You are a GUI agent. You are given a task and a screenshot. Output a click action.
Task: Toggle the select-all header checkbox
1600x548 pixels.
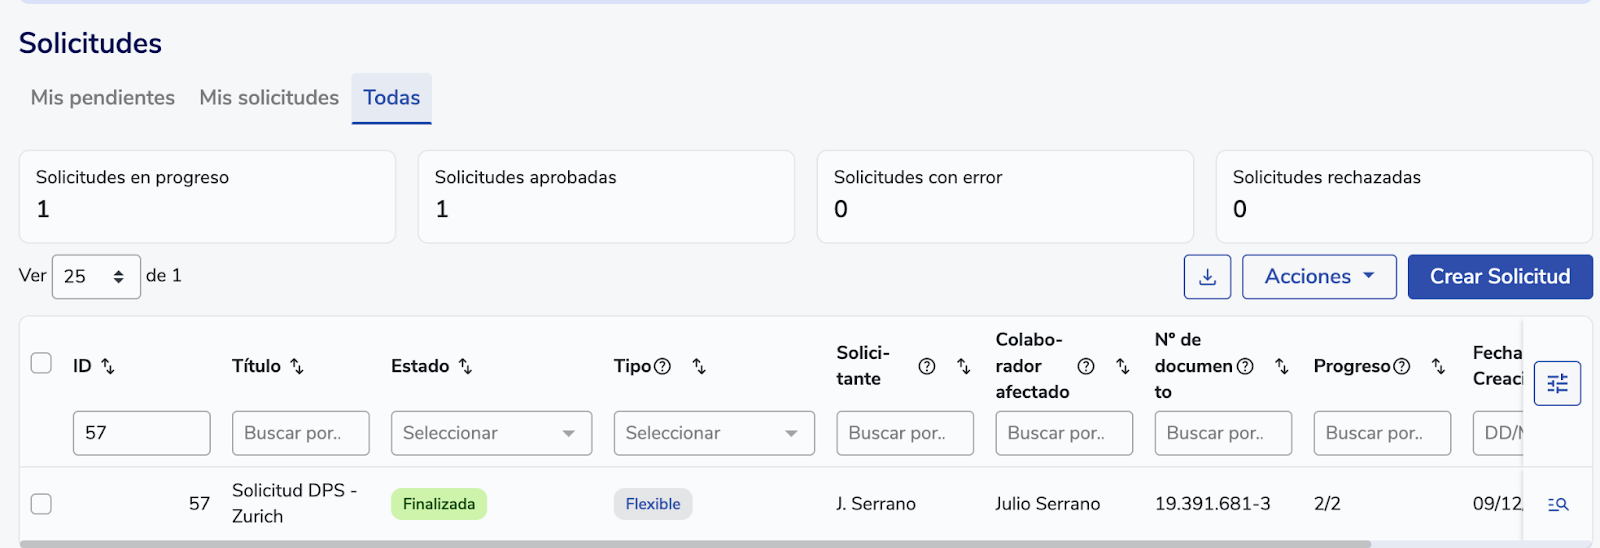pos(41,363)
